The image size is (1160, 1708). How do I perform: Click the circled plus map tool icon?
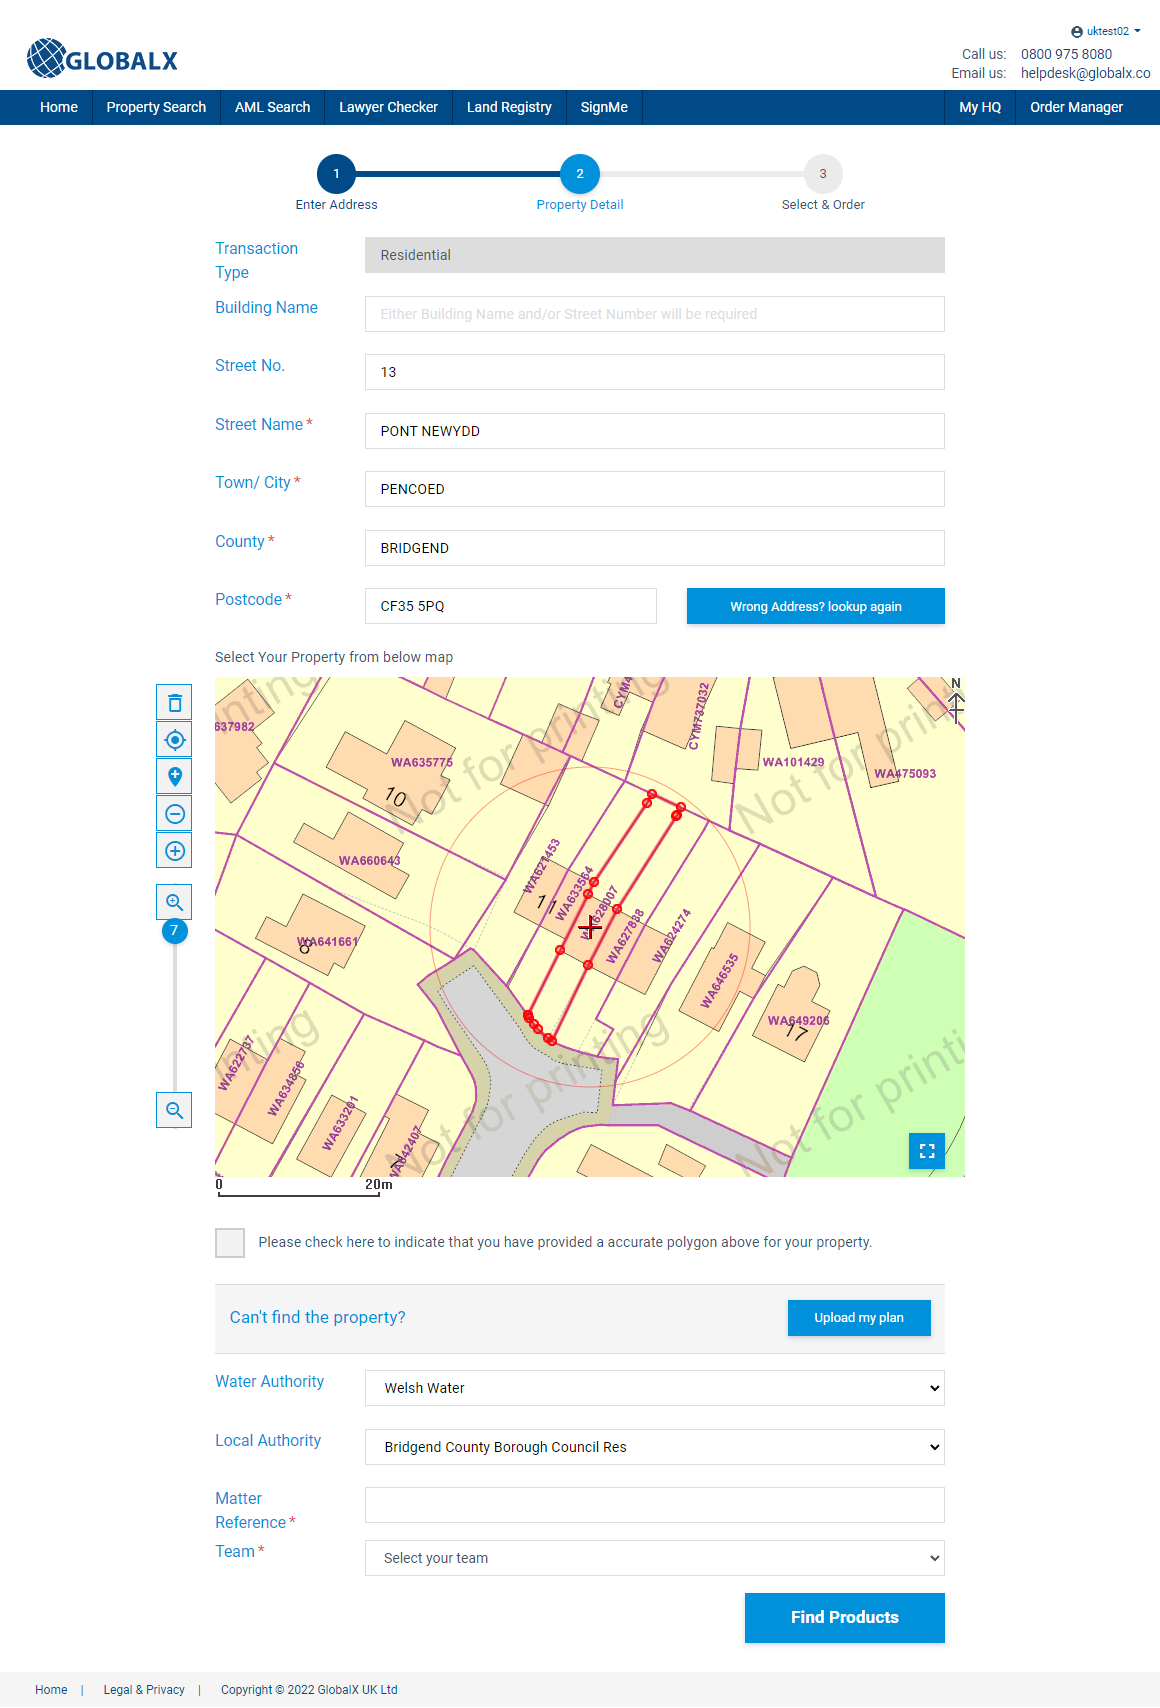coord(174,851)
